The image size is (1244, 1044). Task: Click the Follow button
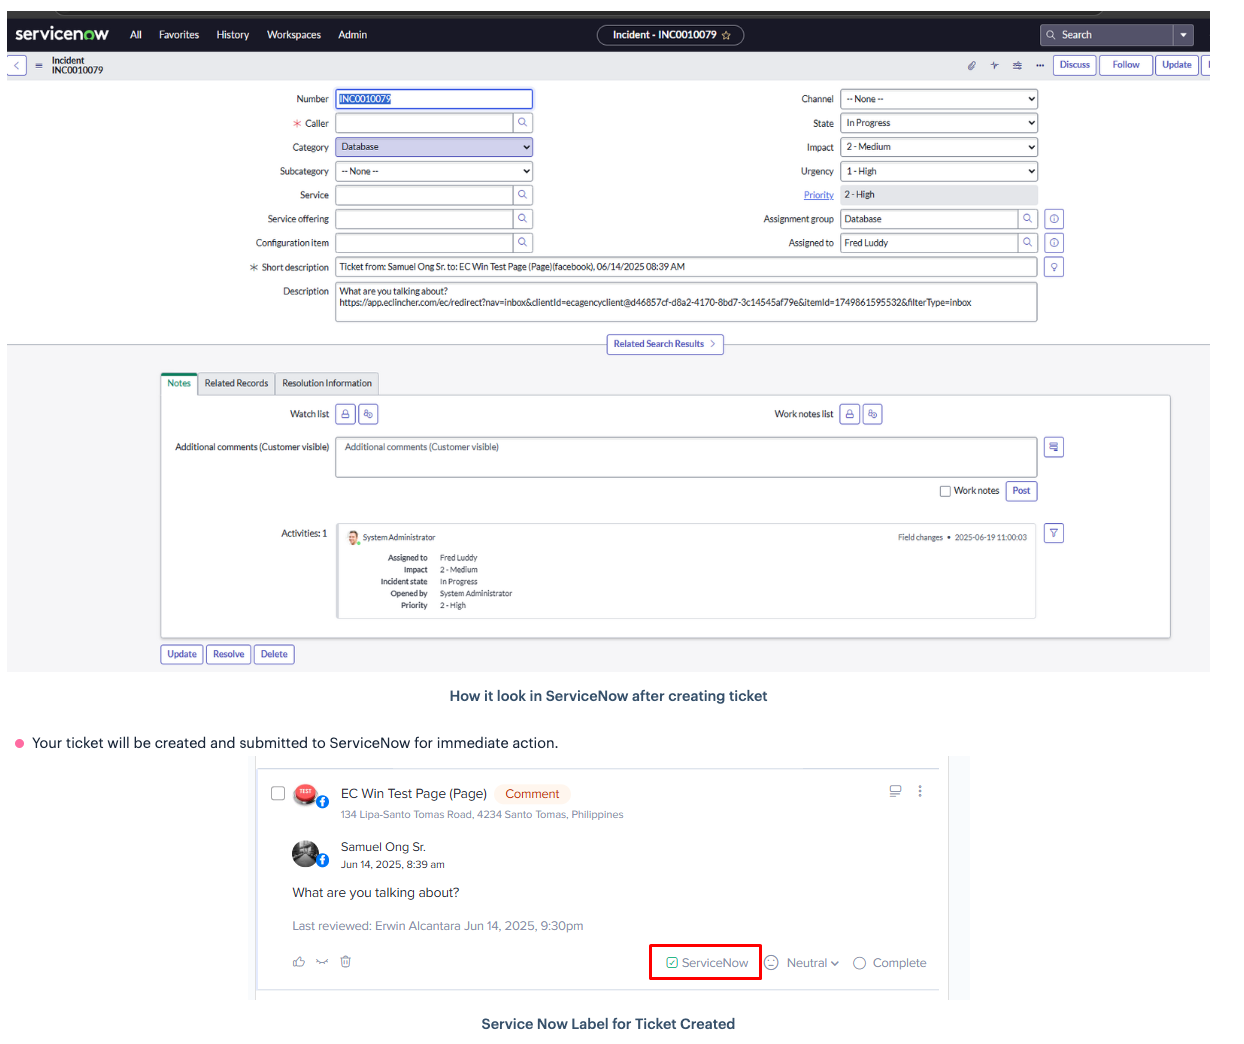[x=1126, y=65]
